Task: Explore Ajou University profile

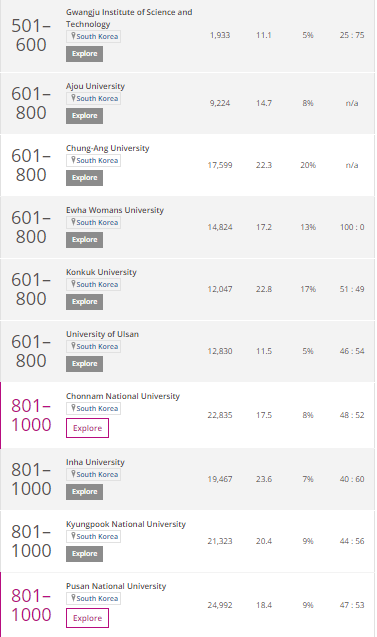Action: tap(84, 116)
